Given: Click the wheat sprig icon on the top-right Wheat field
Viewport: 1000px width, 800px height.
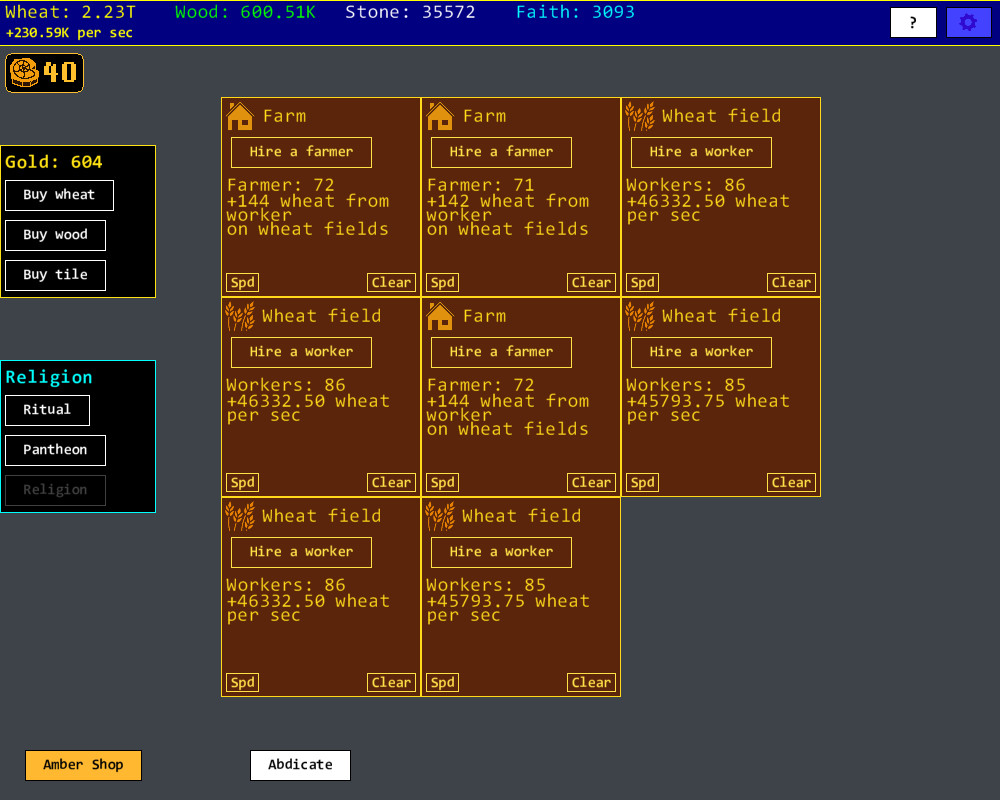Looking at the screenshot, I should [x=640, y=115].
